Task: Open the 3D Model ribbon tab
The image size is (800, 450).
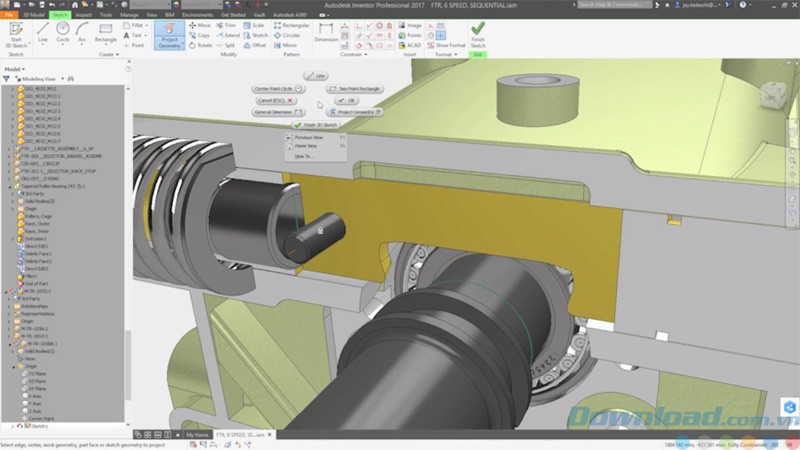Action: click(x=32, y=15)
